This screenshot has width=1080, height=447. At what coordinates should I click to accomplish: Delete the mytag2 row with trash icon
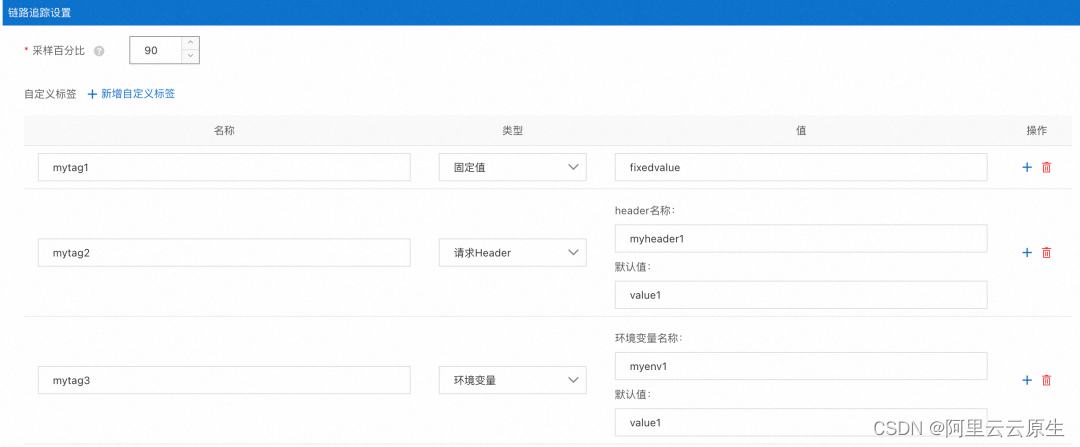pos(1046,253)
